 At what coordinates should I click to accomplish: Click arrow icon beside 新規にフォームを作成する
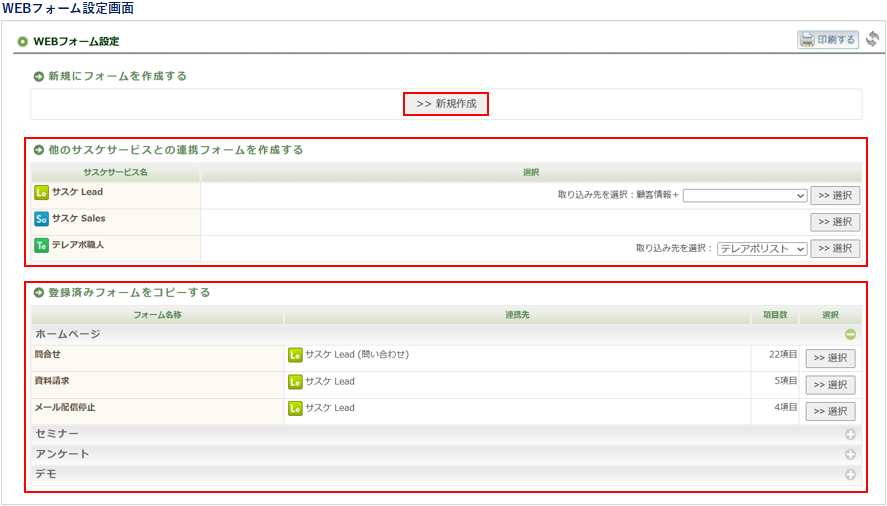point(38,76)
